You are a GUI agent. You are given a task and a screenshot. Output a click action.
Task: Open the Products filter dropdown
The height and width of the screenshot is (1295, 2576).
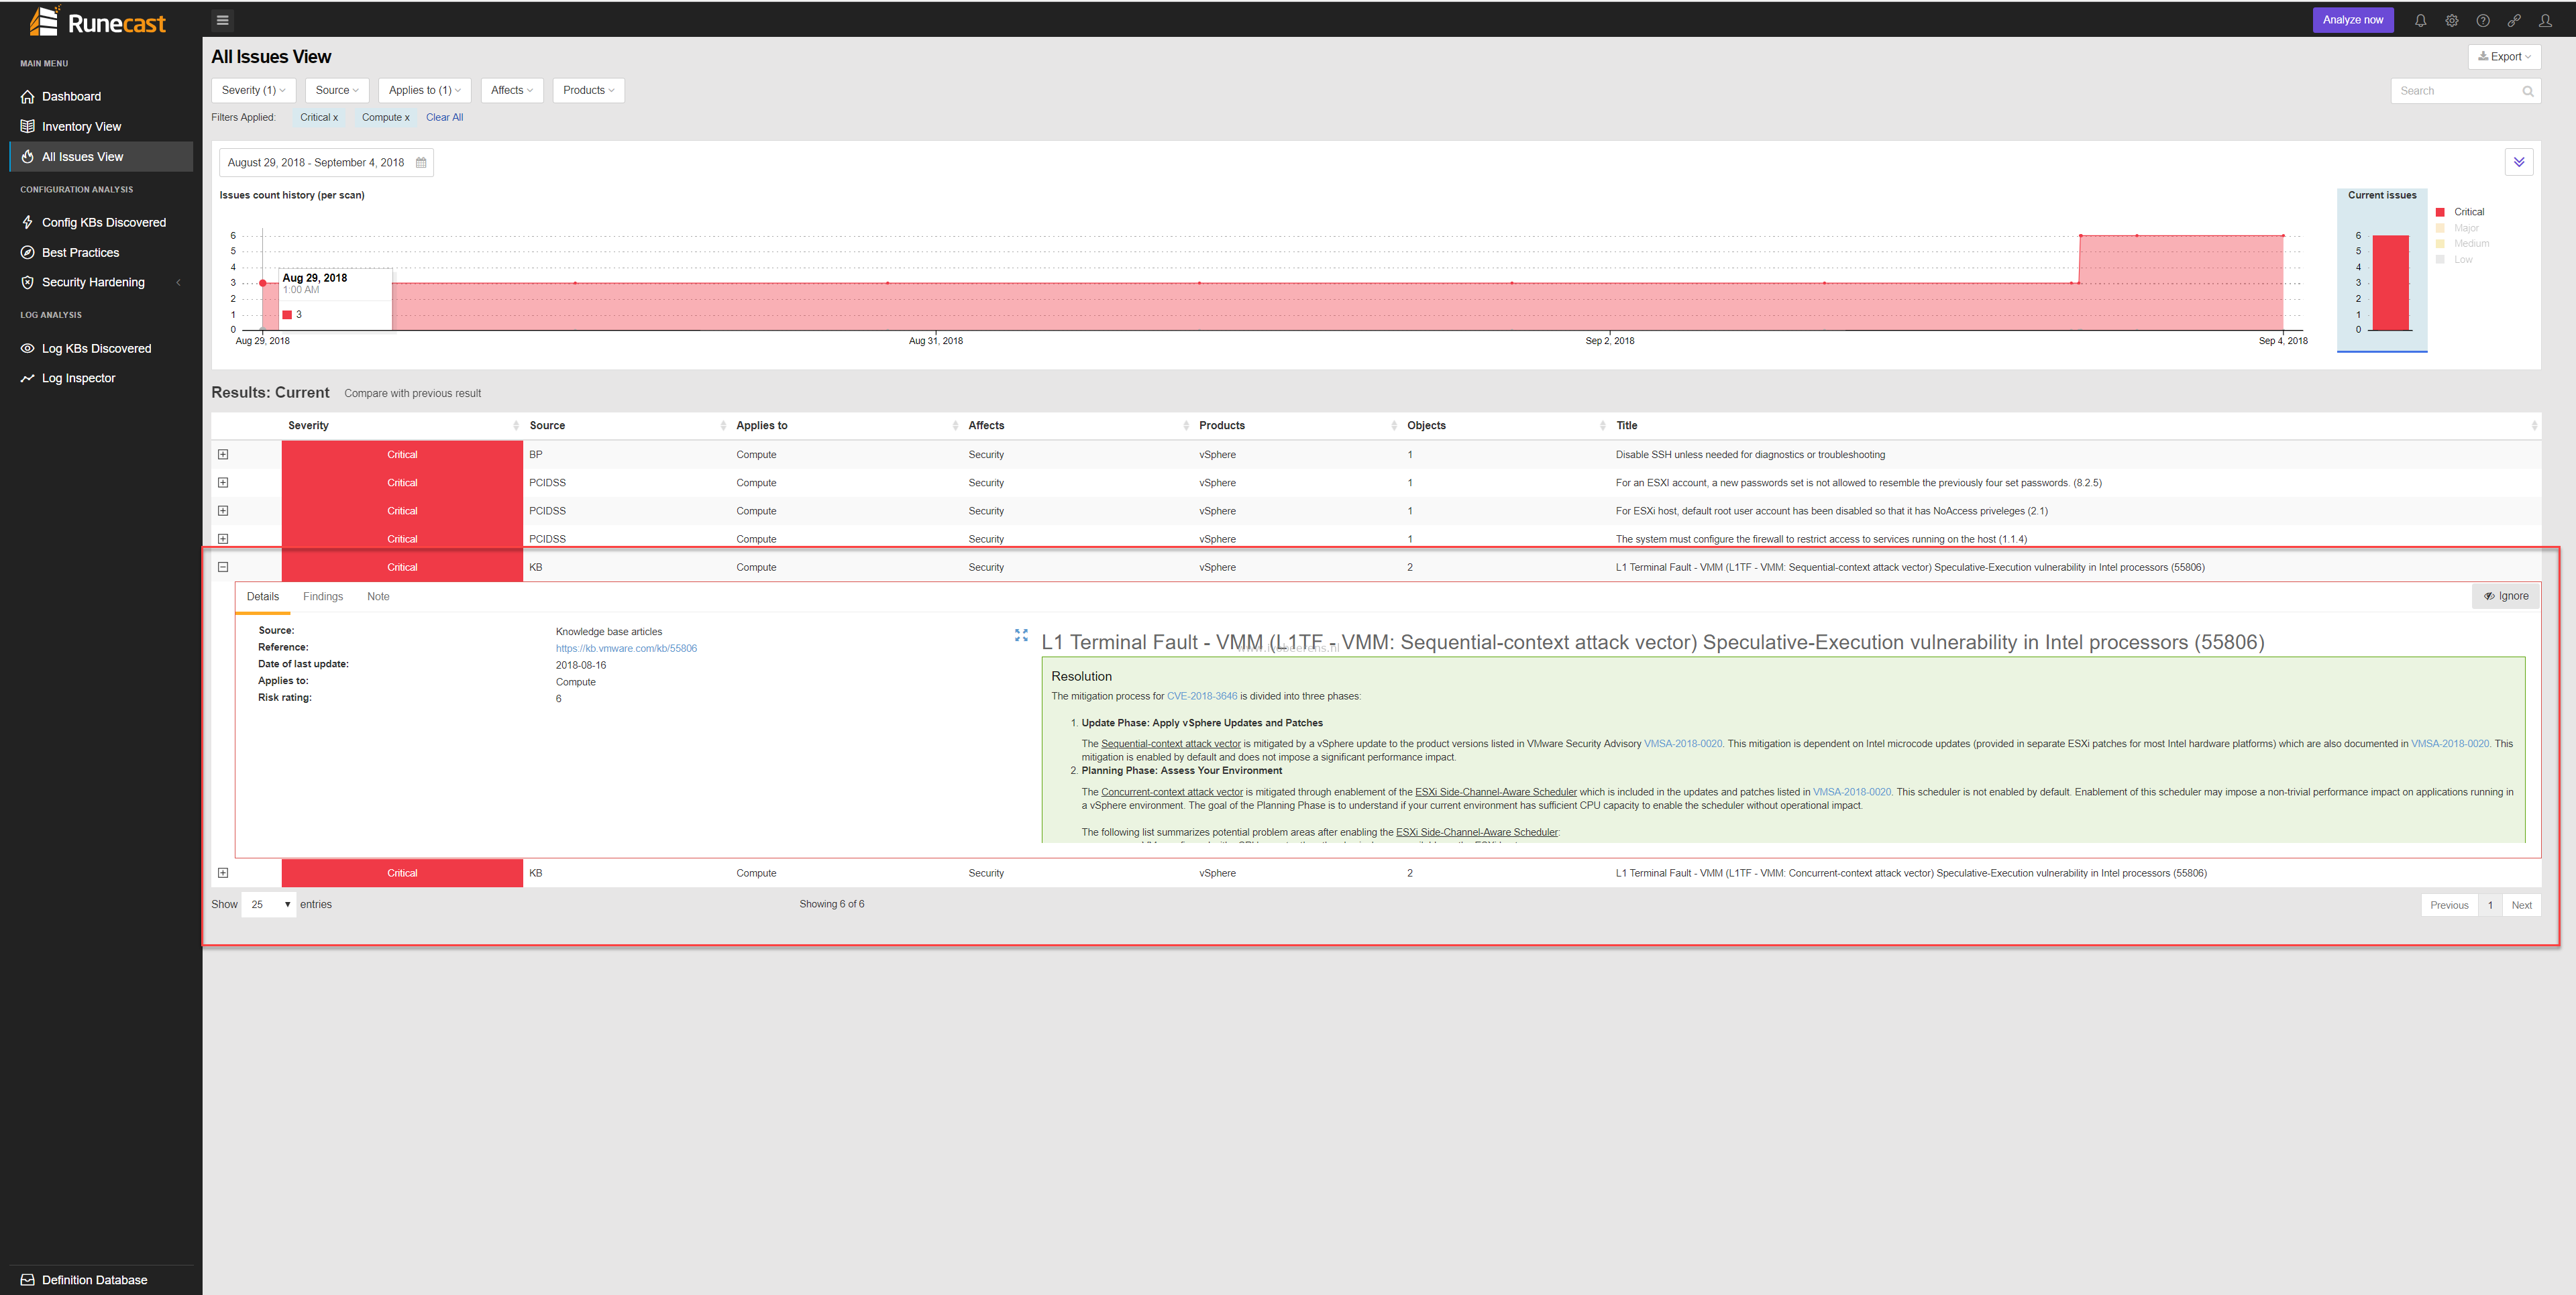(588, 91)
